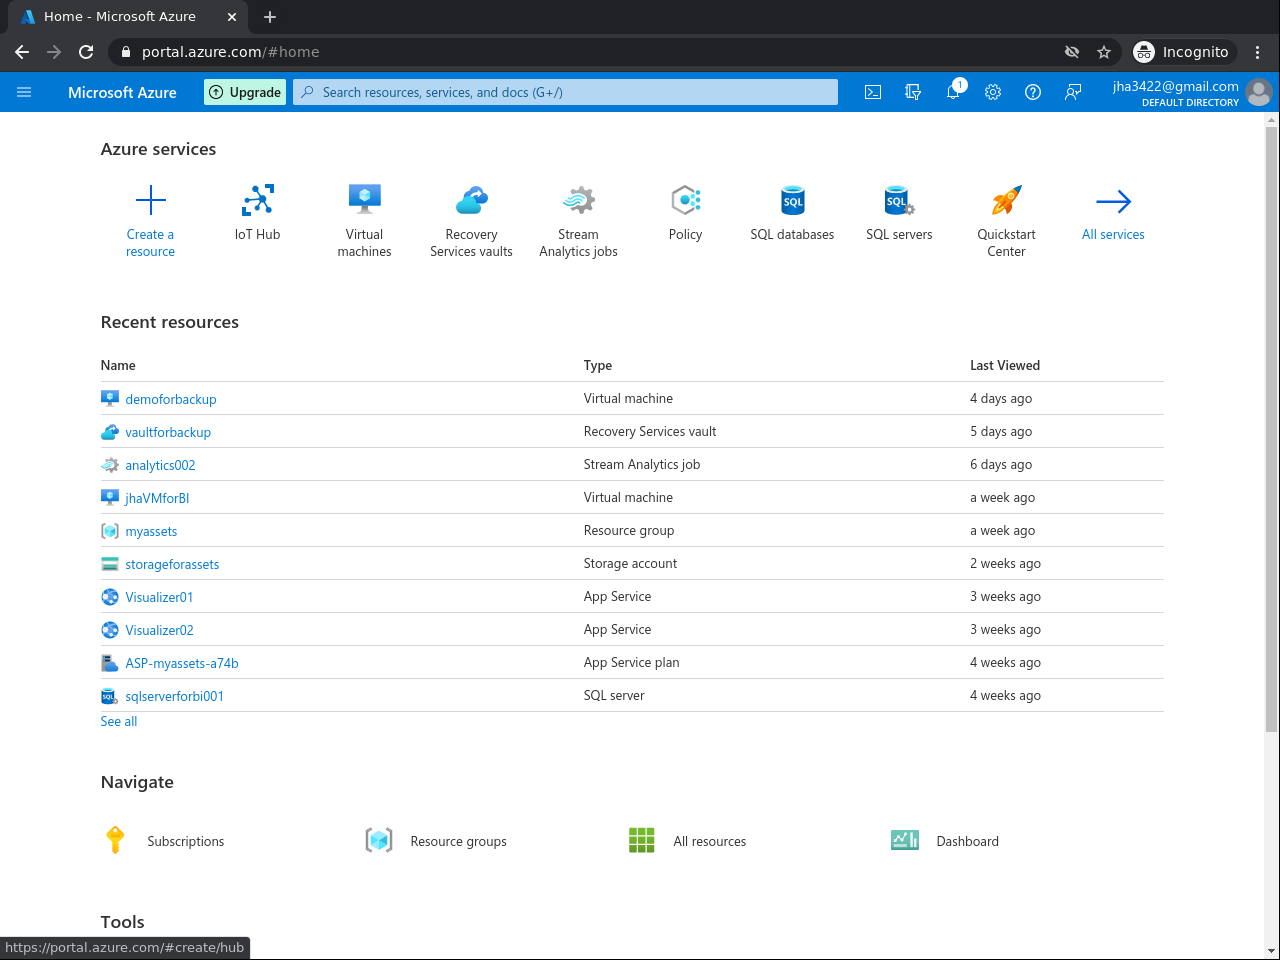Open the Notifications bell
The height and width of the screenshot is (960, 1280).
(953, 92)
